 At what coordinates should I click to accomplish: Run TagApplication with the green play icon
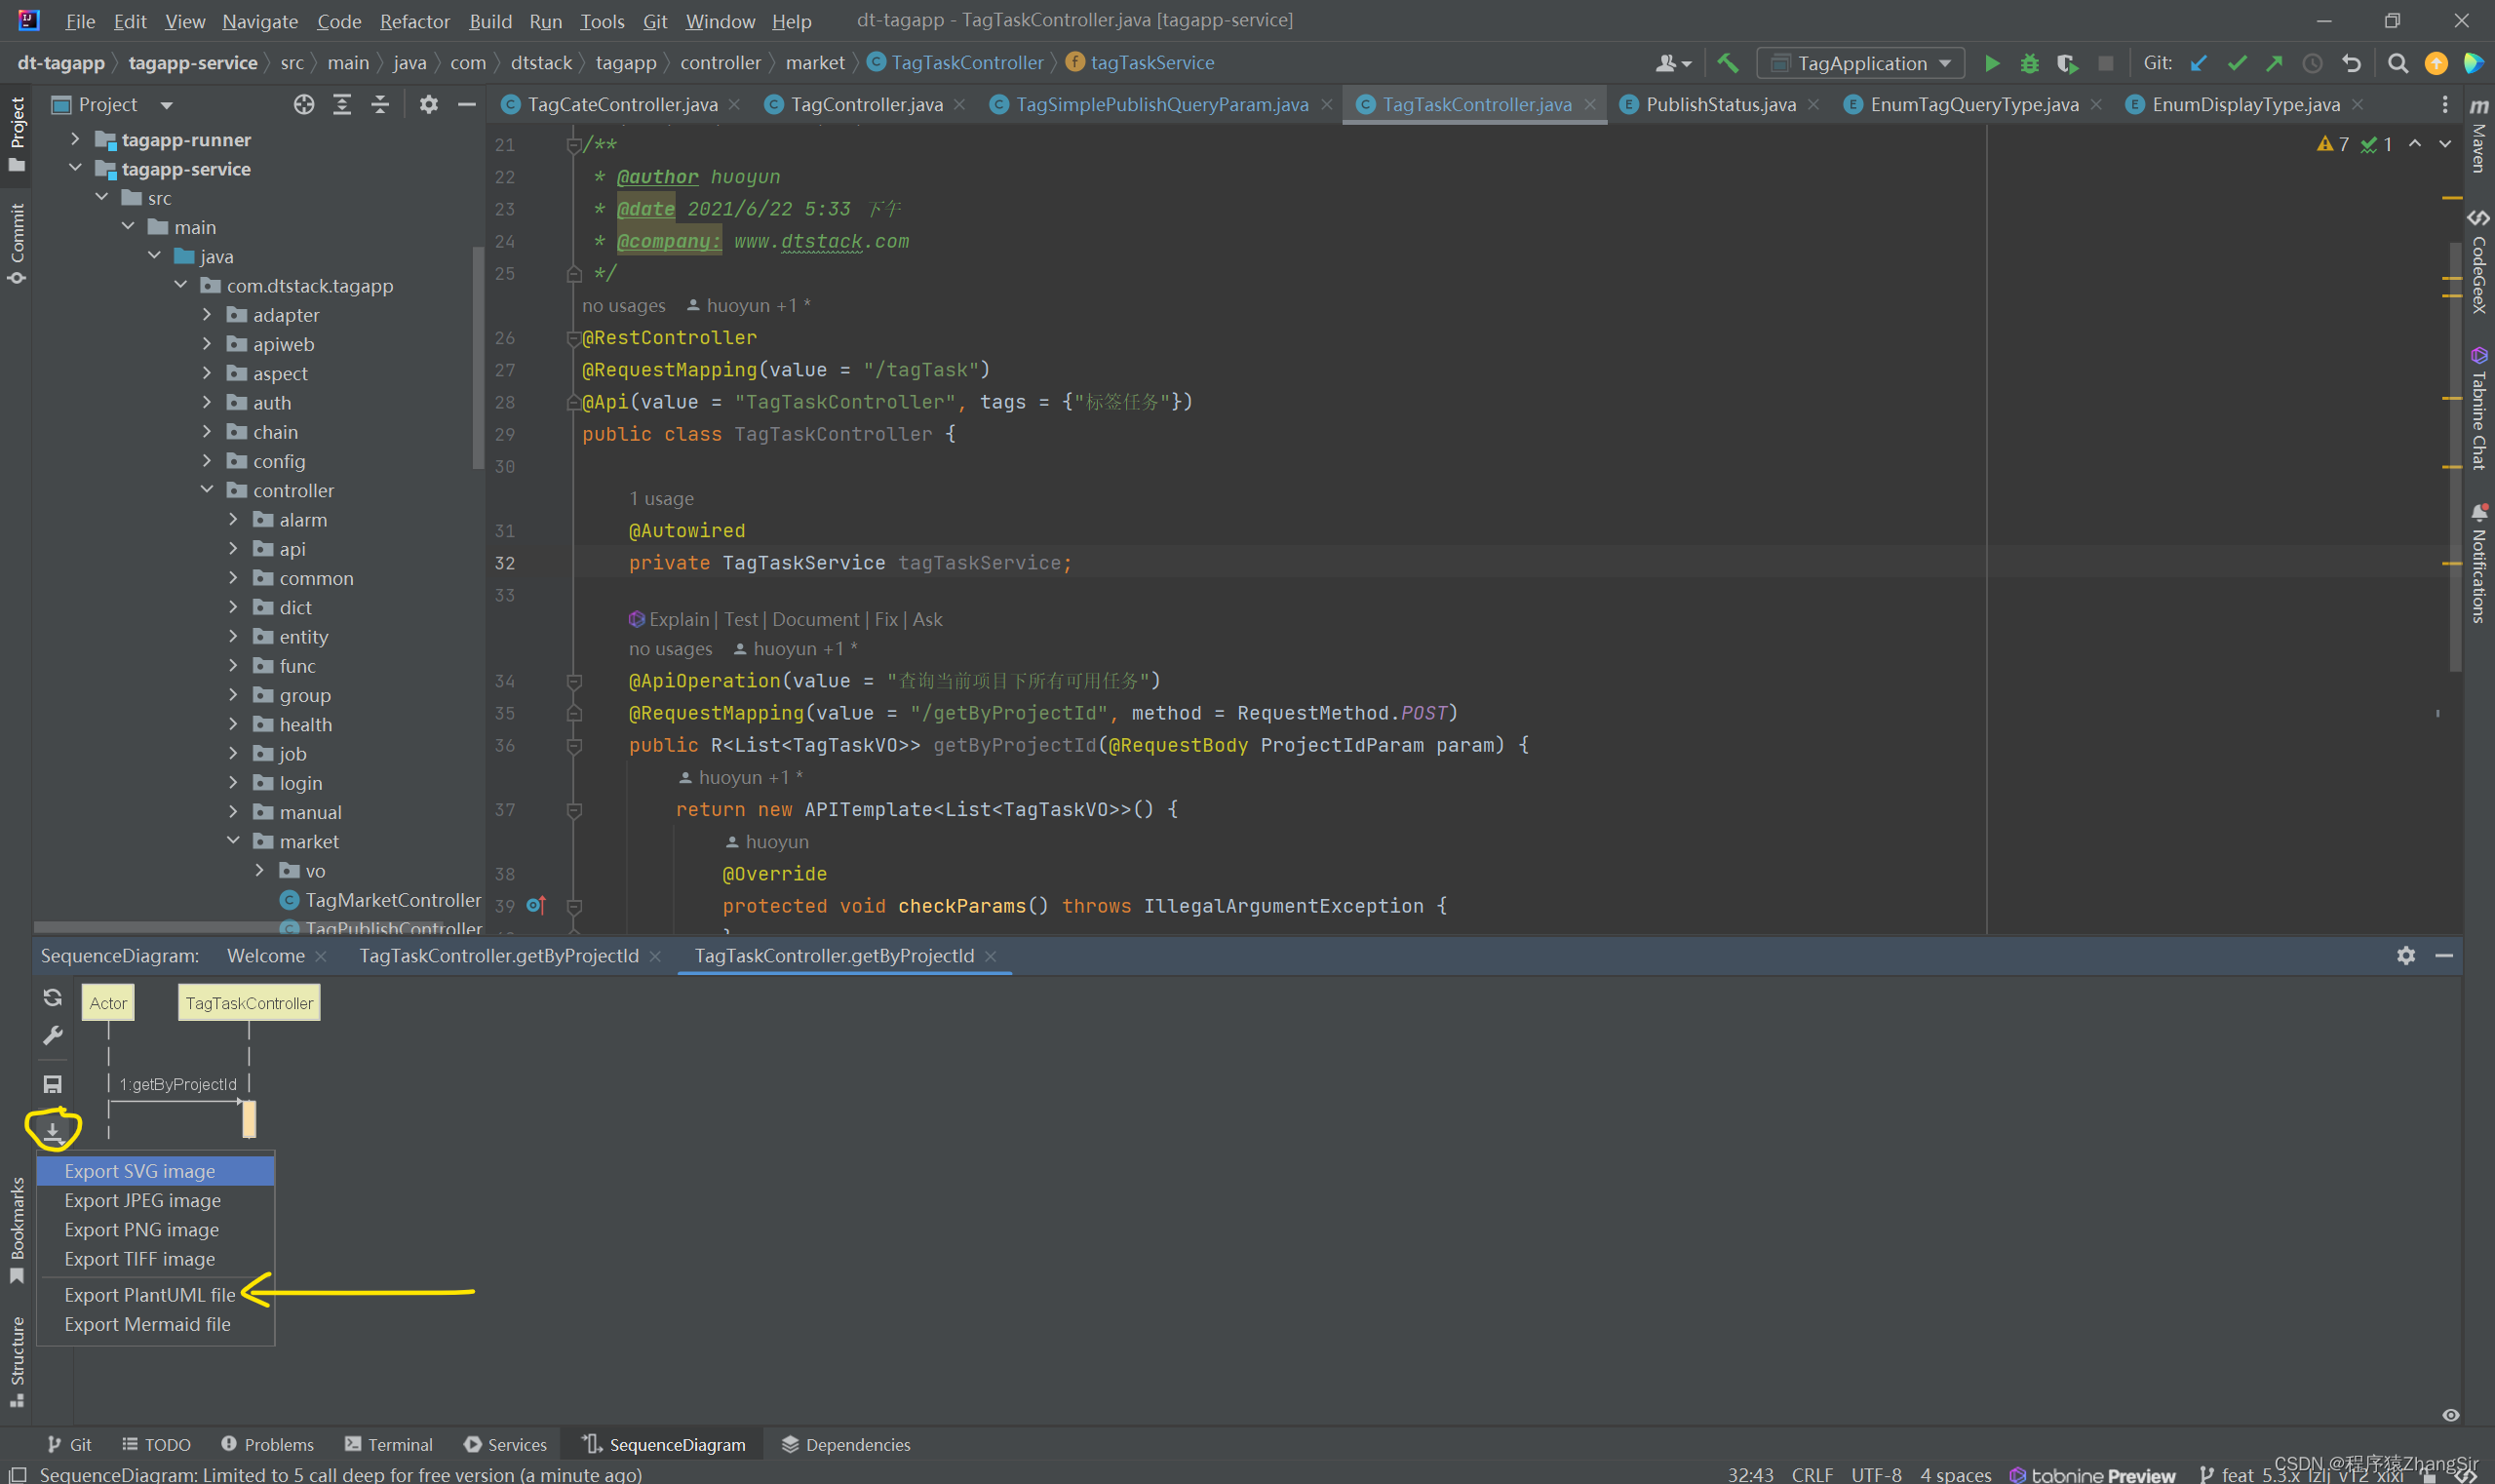(x=1991, y=63)
